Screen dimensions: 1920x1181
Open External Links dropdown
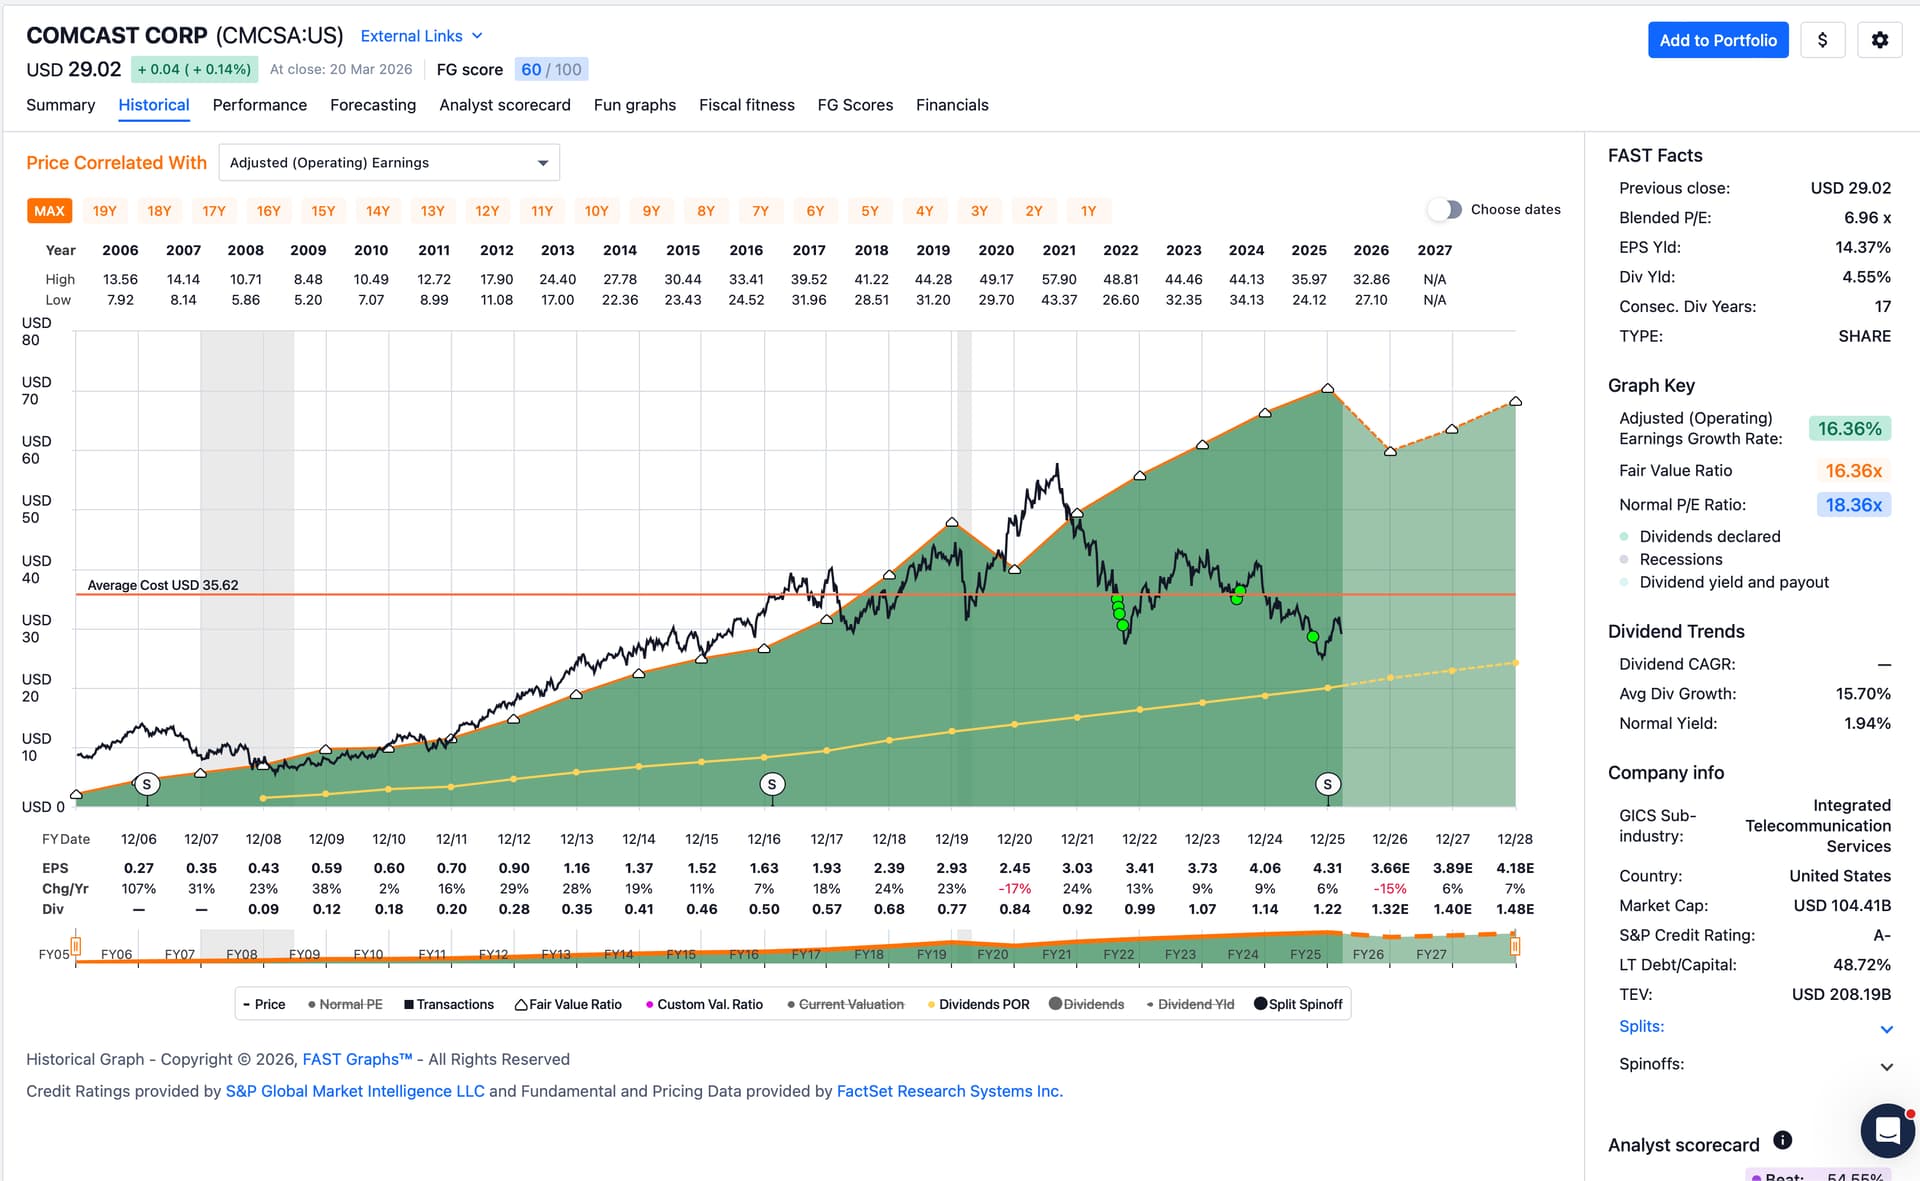421,36
